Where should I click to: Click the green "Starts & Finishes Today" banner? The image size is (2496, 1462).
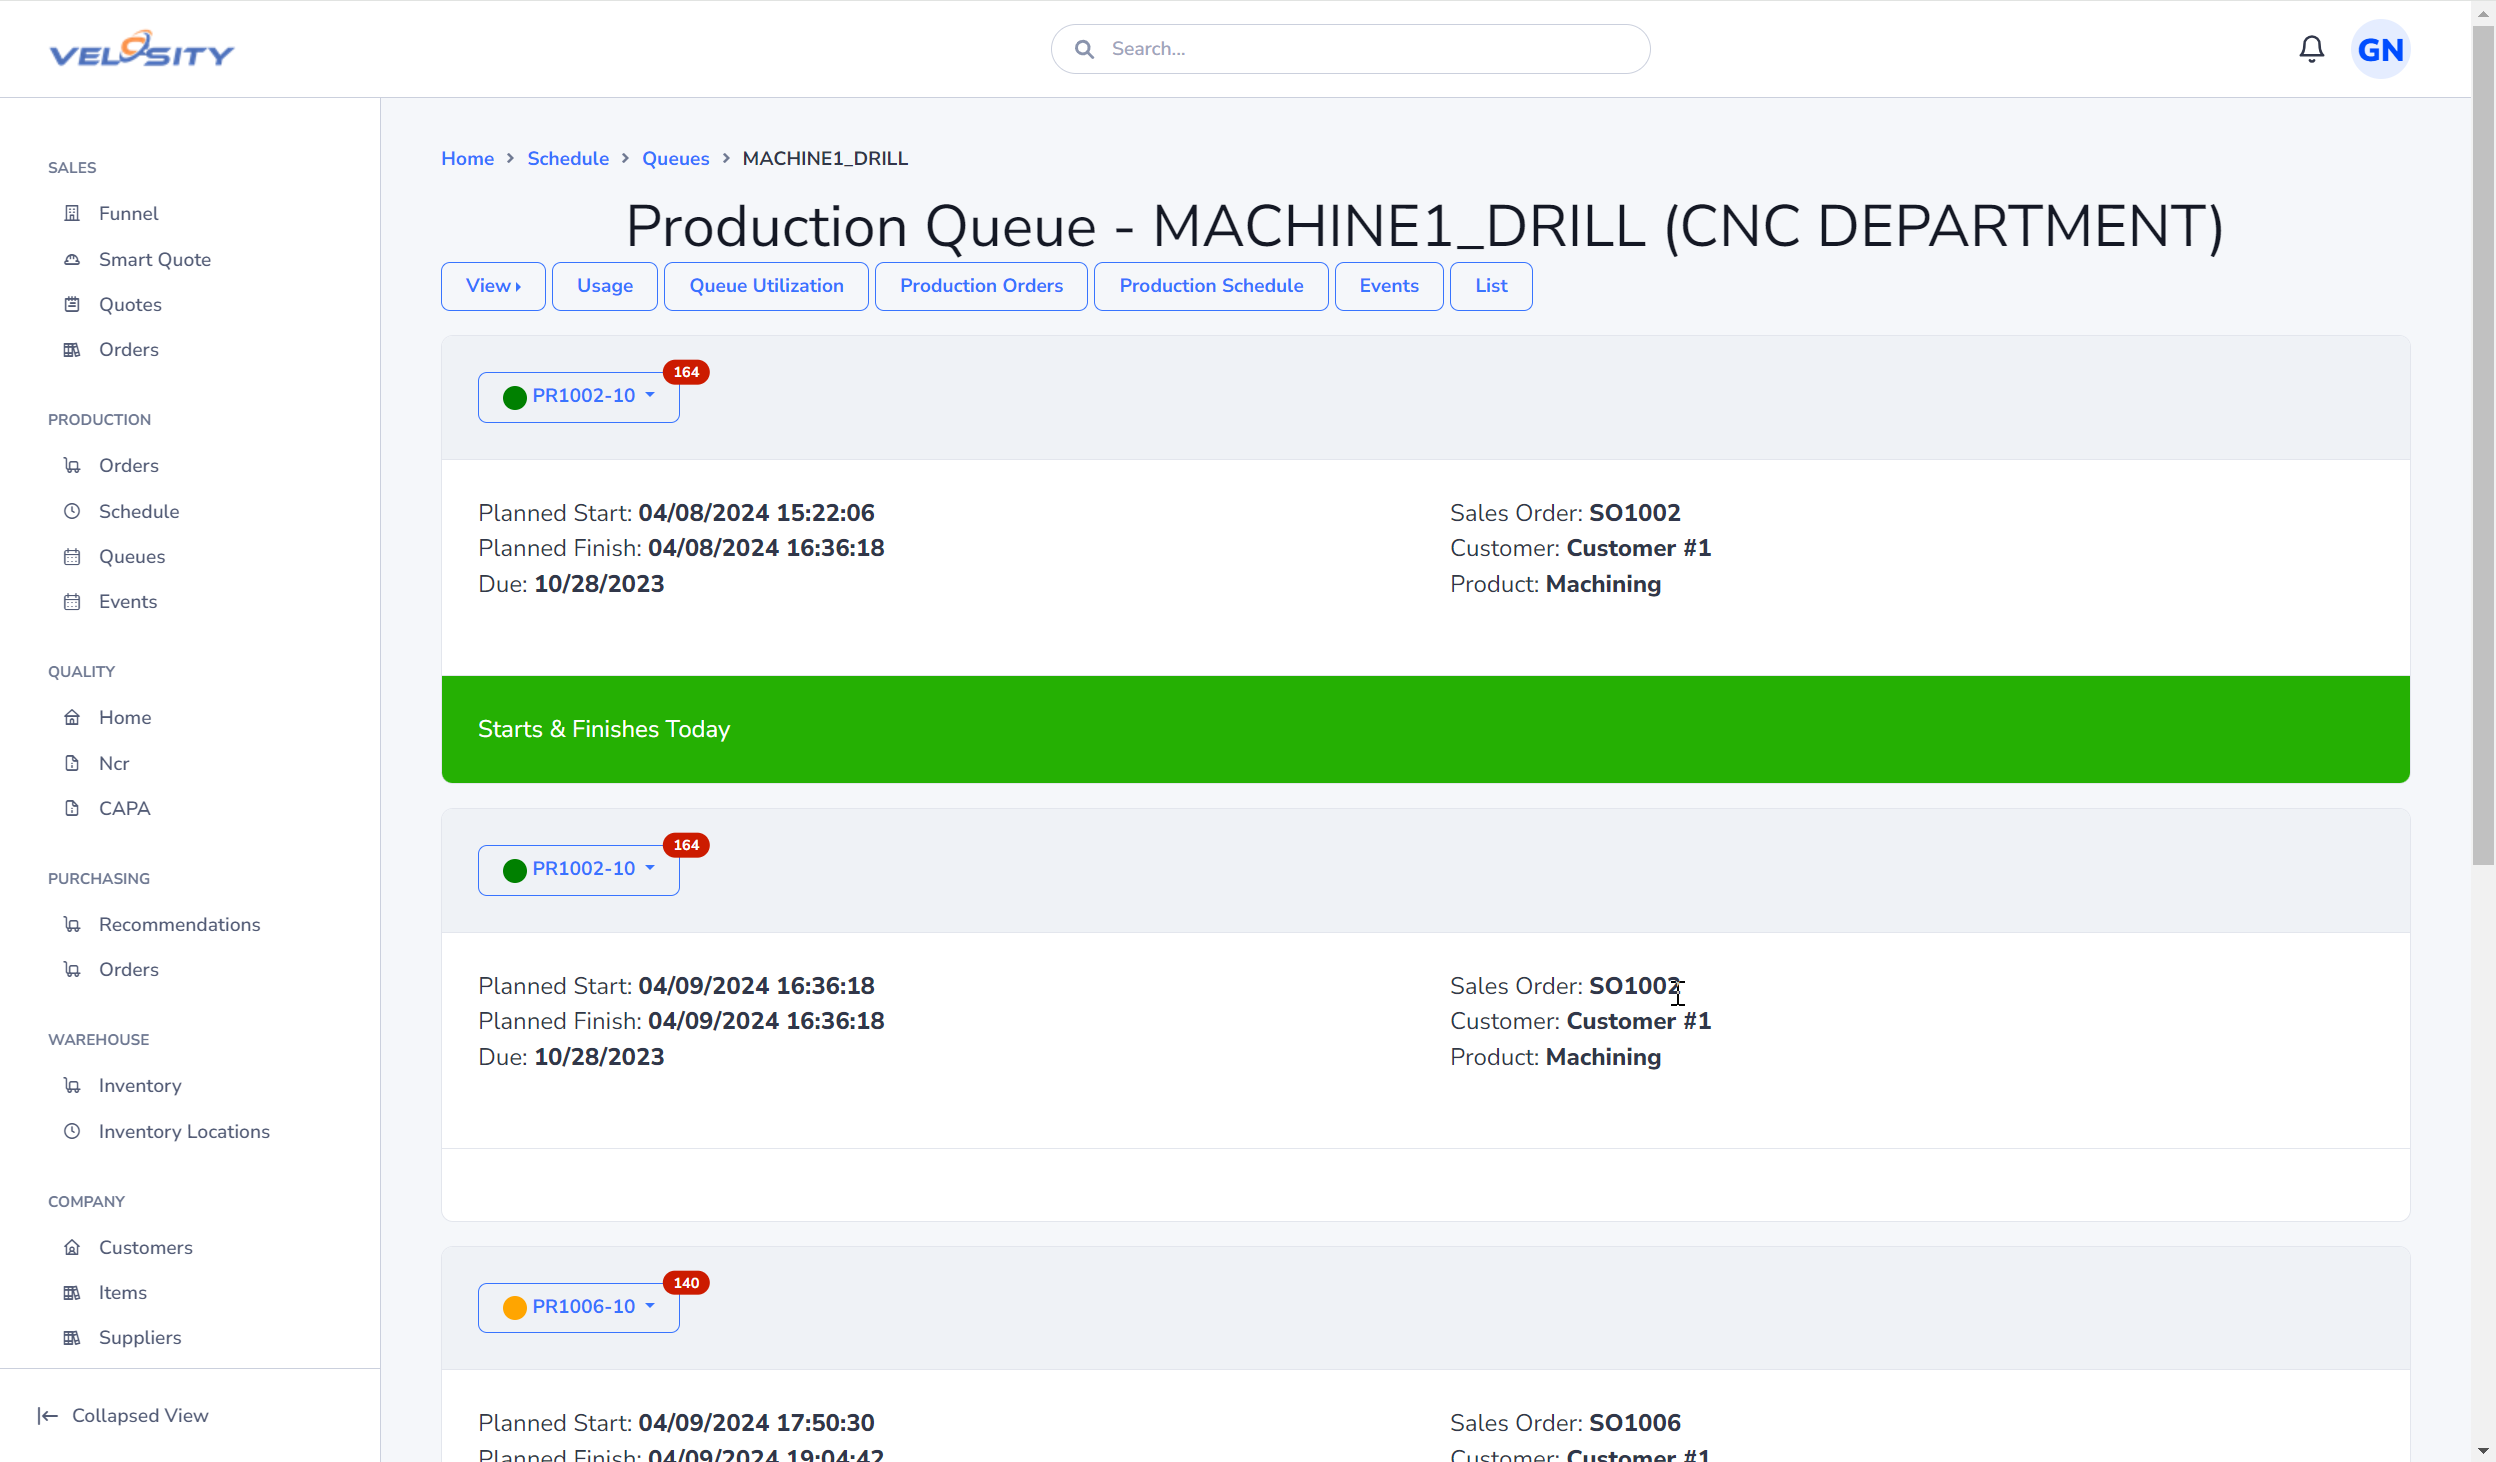point(1426,729)
